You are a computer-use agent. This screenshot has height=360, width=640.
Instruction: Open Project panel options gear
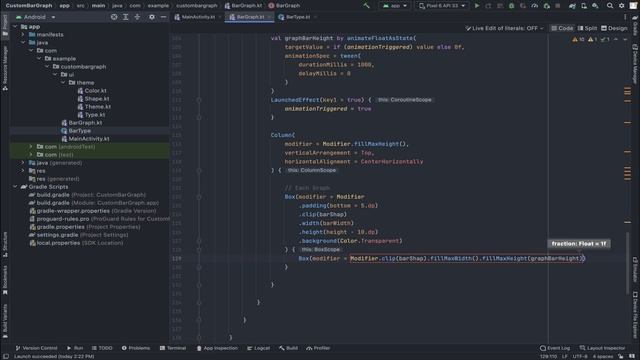151,17
